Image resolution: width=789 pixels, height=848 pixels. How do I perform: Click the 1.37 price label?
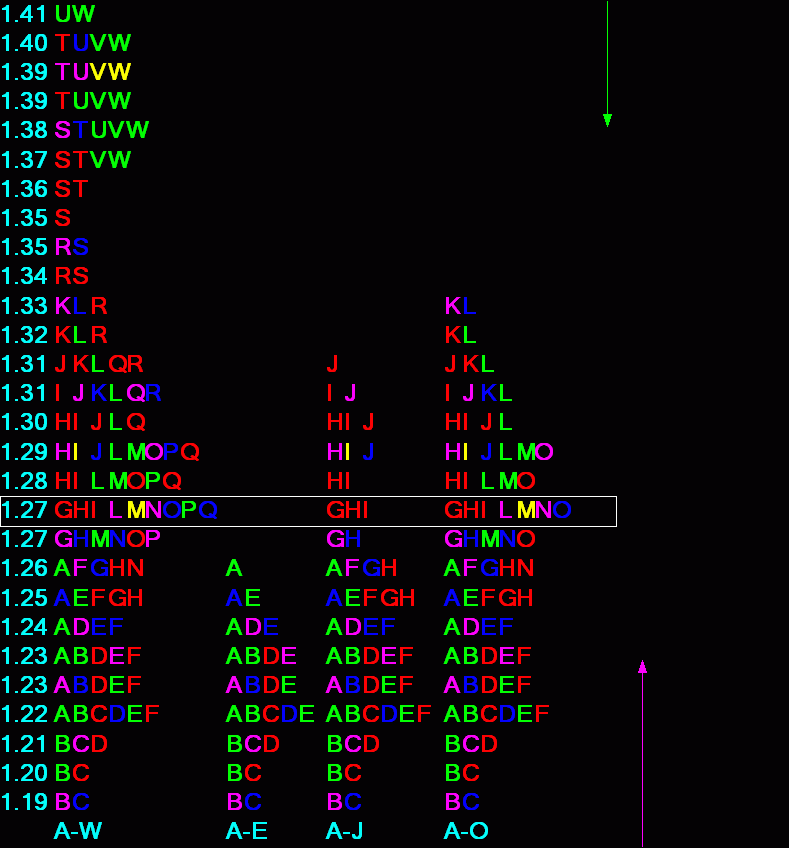[x=24, y=160]
